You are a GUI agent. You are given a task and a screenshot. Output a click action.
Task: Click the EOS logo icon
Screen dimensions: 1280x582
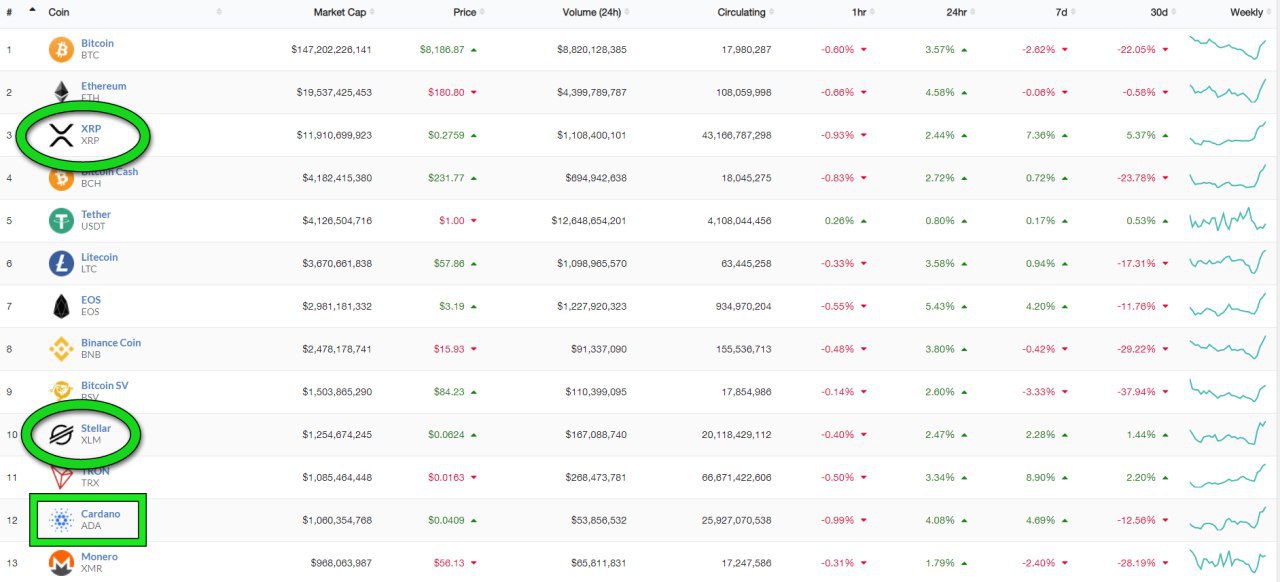[62, 306]
